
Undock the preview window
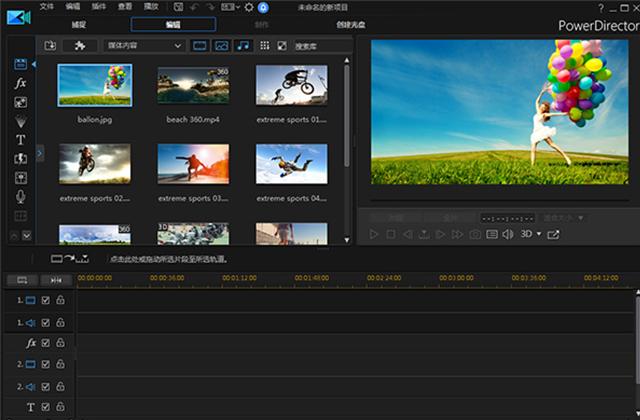pos(554,234)
